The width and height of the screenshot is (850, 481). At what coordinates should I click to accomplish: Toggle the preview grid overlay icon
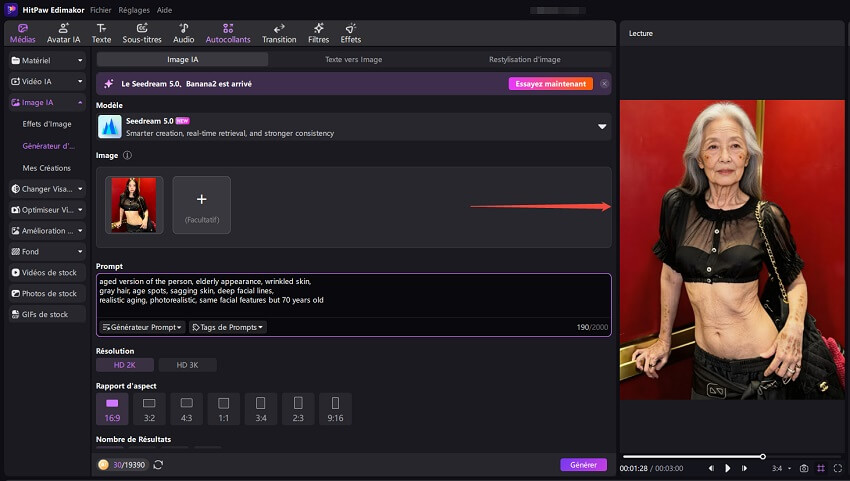point(821,468)
